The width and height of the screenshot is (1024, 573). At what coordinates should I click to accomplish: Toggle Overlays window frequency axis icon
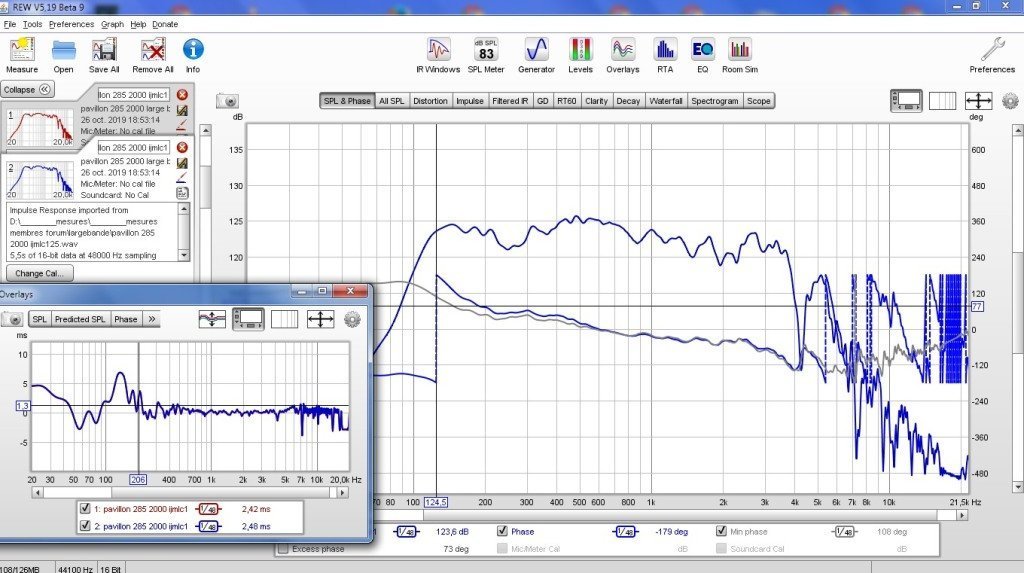[x=284, y=319]
